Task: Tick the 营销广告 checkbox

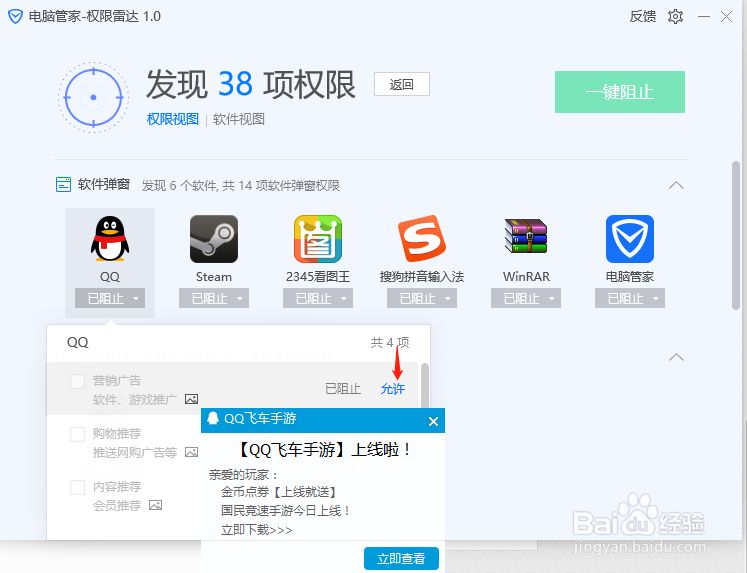Action: (78, 381)
